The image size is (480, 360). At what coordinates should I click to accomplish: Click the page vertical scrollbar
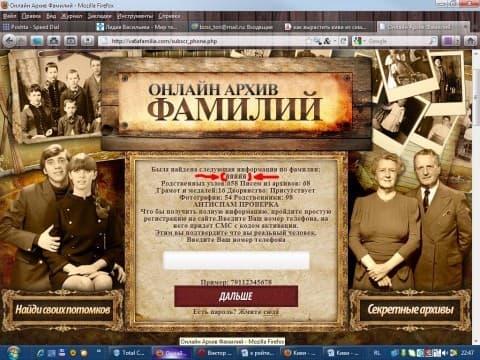(475, 197)
